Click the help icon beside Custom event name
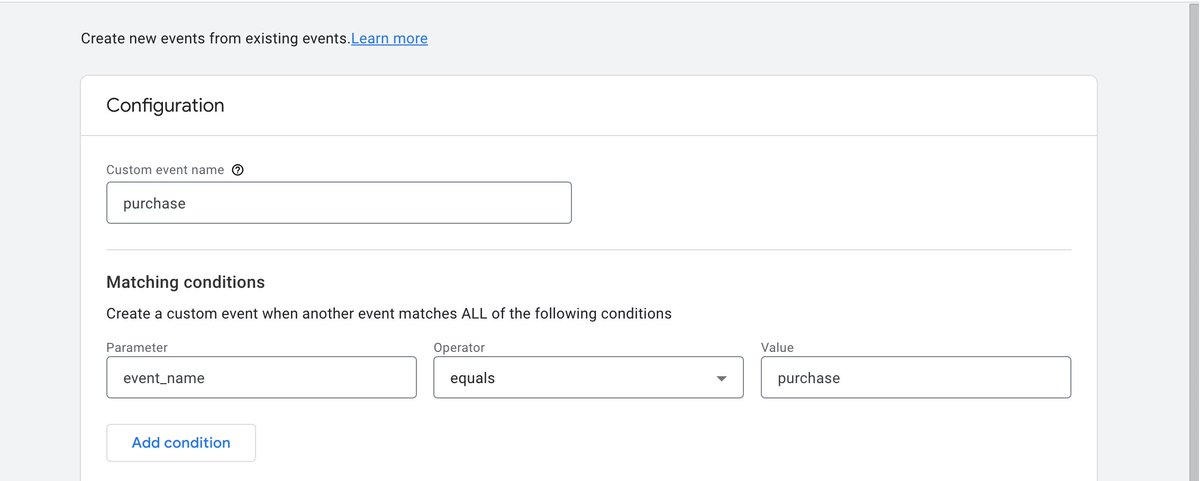This screenshot has width=1200, height=481. tap(237, 170)
